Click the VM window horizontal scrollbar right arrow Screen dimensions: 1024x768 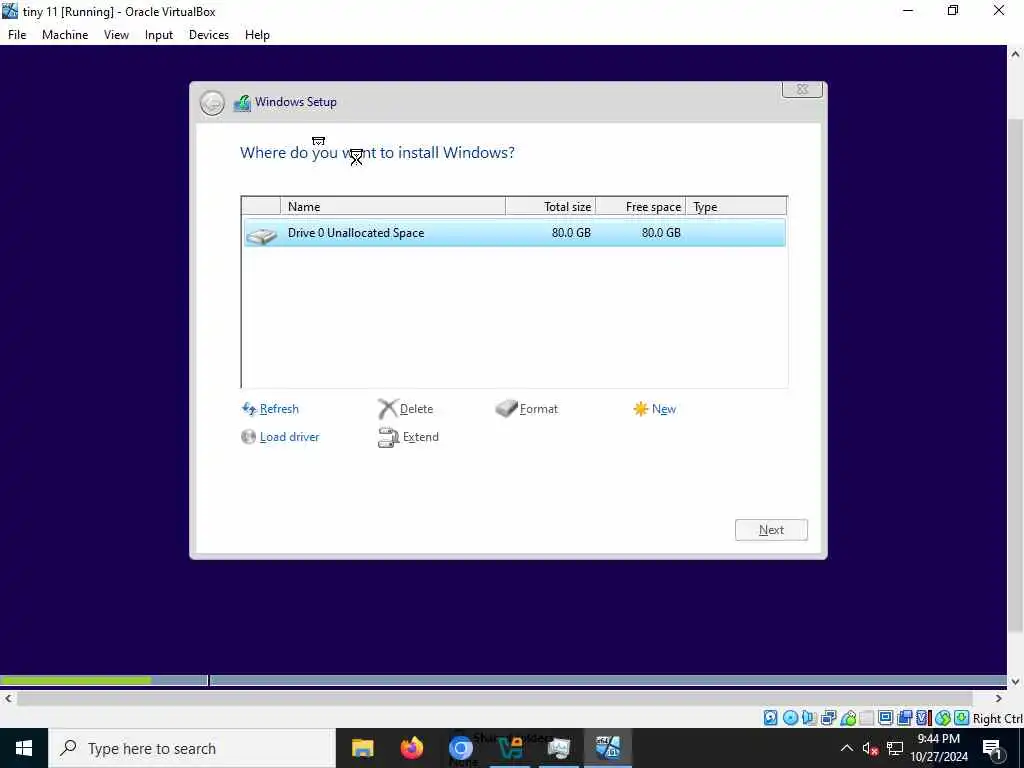click(999, 698)
